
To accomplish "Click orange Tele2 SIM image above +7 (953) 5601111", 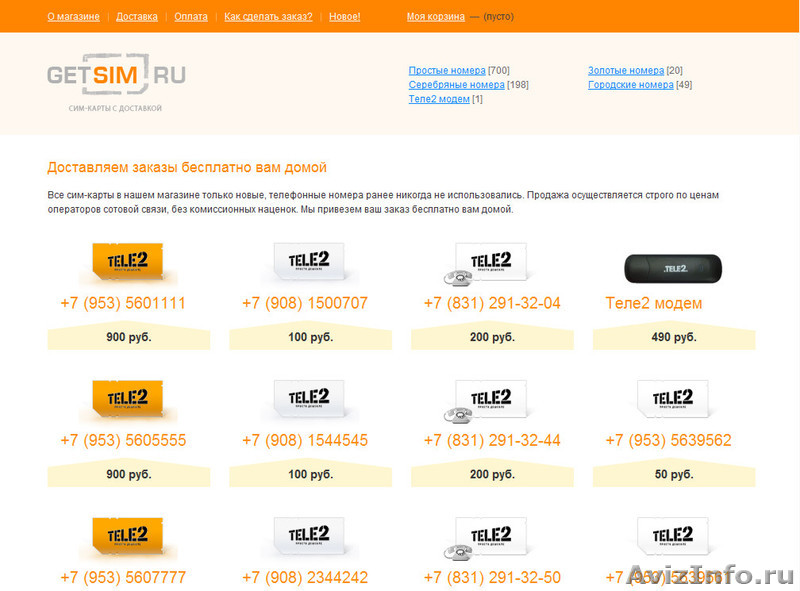I will [x=128, y=262].
